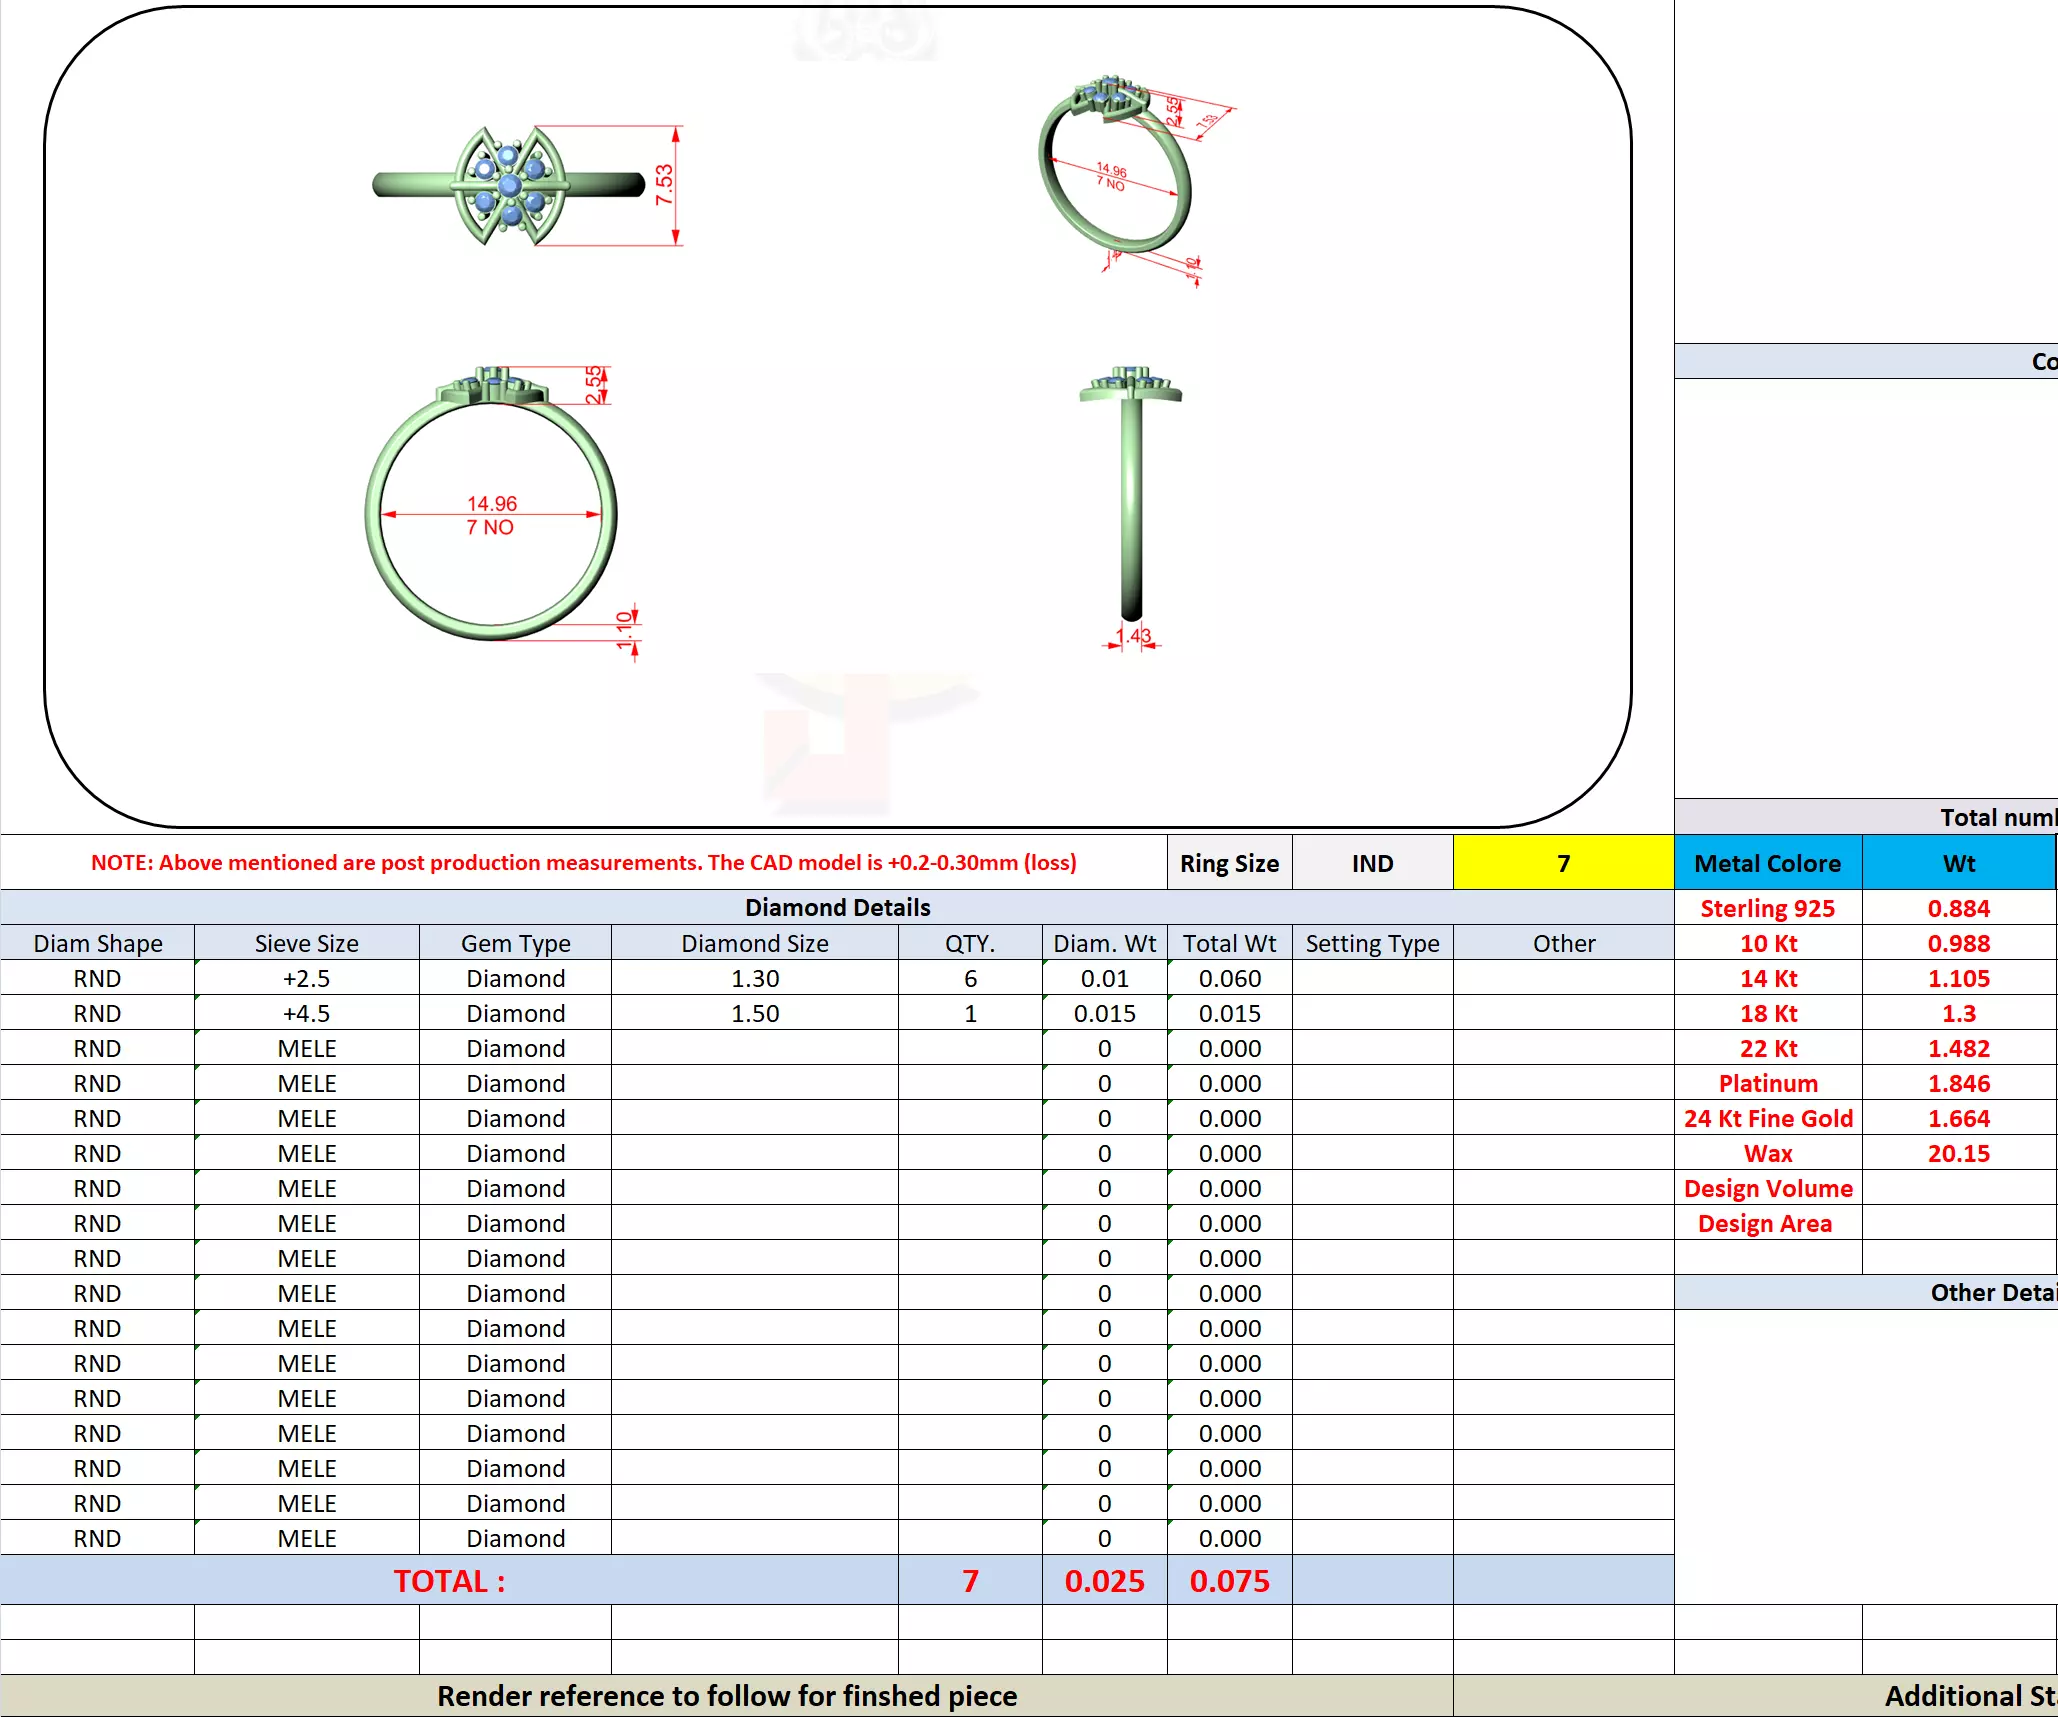Select the yellow ring size cell showing 7
This screenshot has width=2058, height=1717.
pos(1562,863)
